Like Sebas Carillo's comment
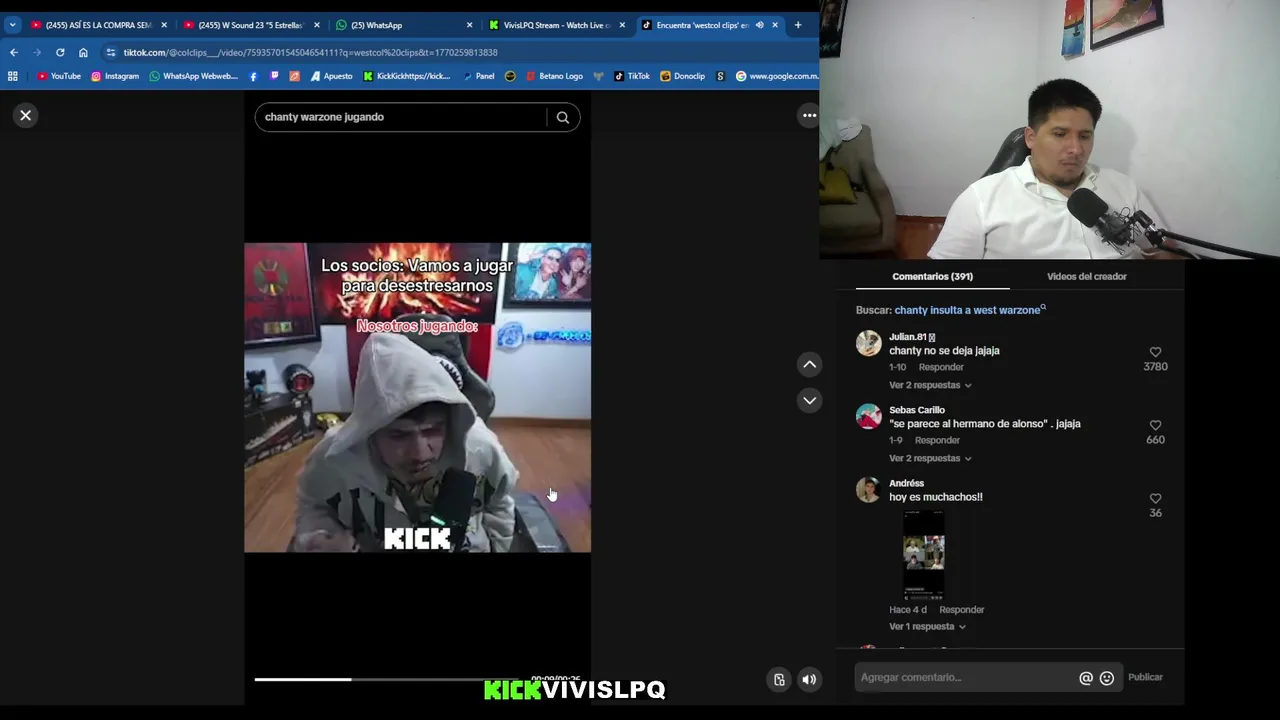 (1155, 425)
